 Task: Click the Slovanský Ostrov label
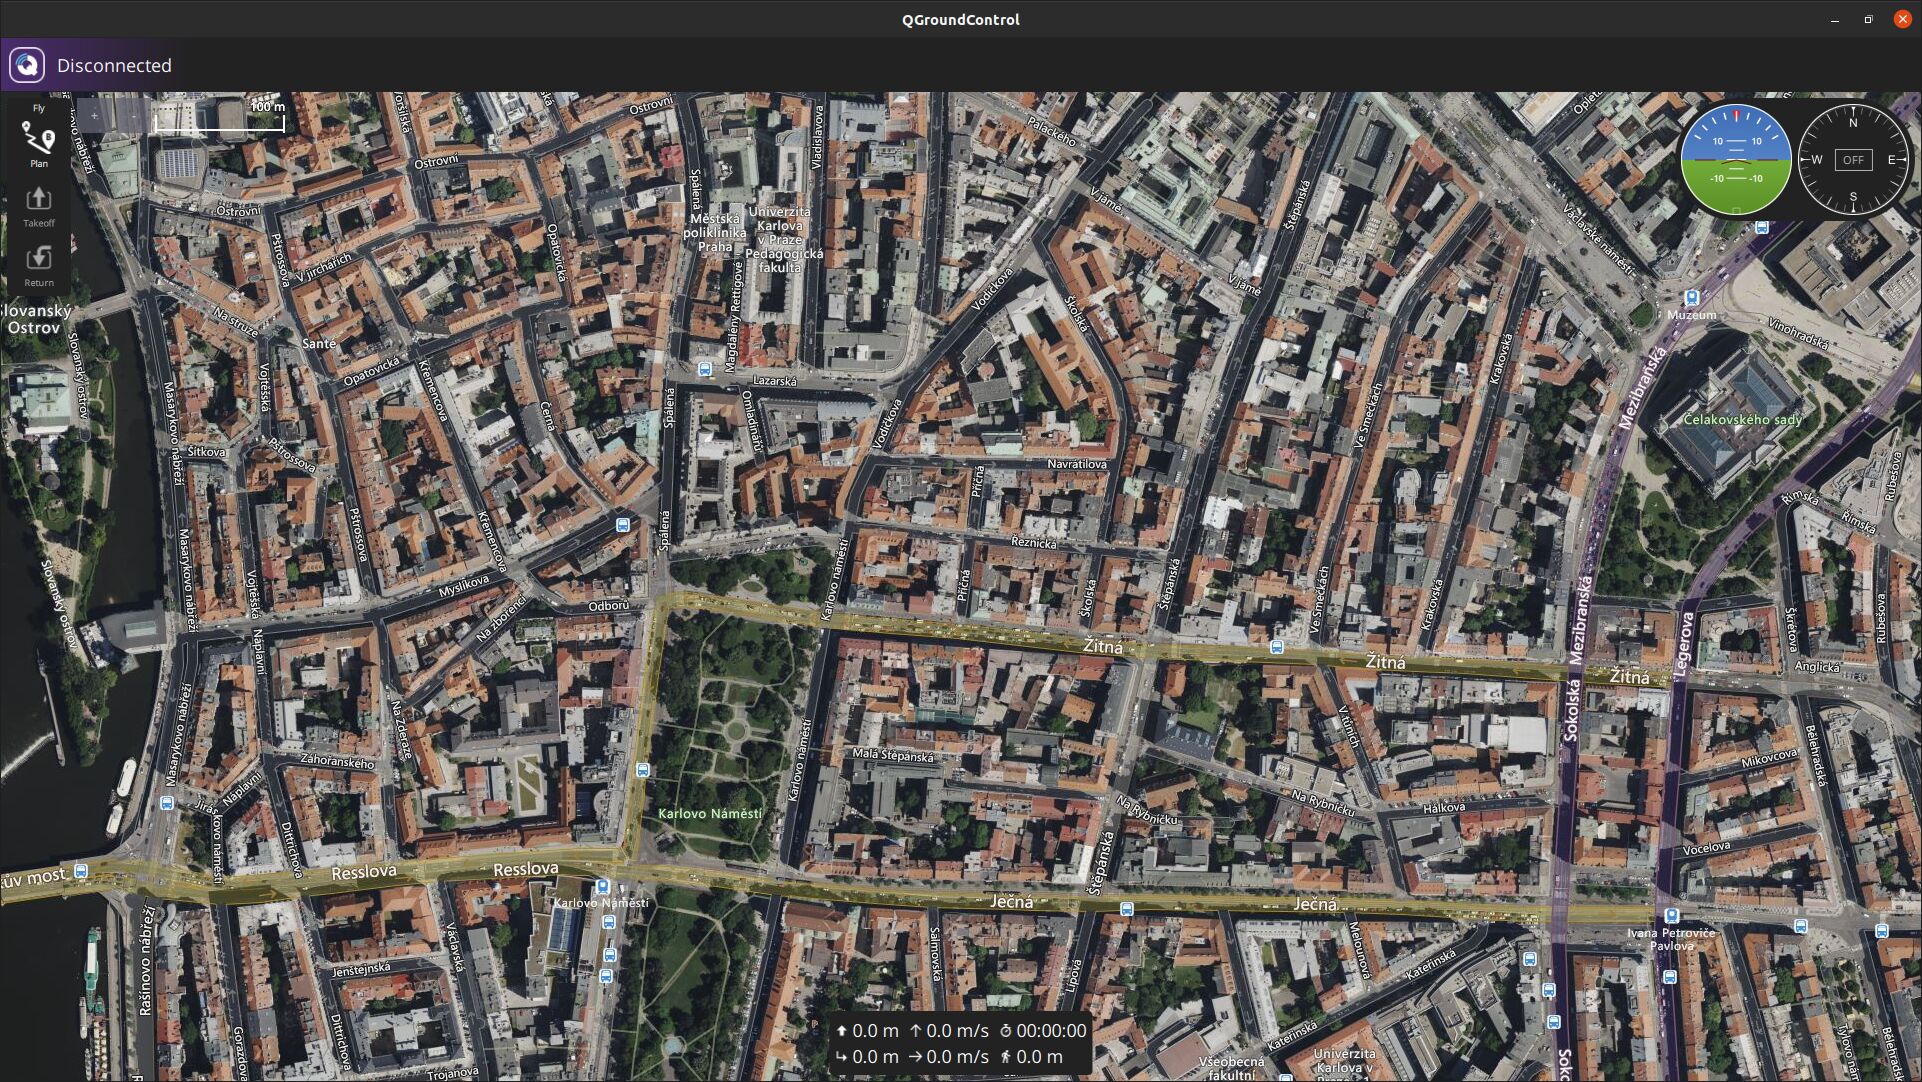click(37, 319)
